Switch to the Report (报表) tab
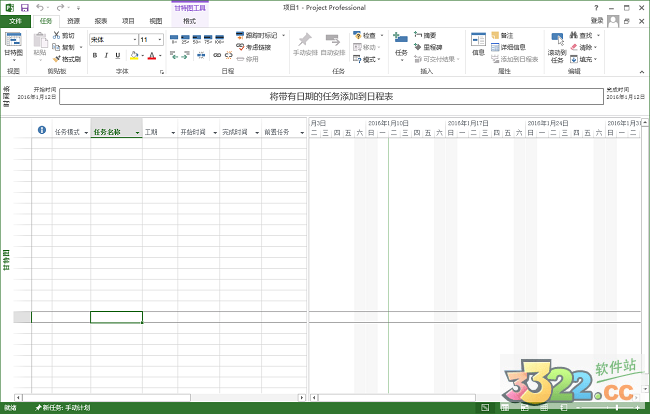This screenshot has width=650, height=414. (x=101, y=21)
